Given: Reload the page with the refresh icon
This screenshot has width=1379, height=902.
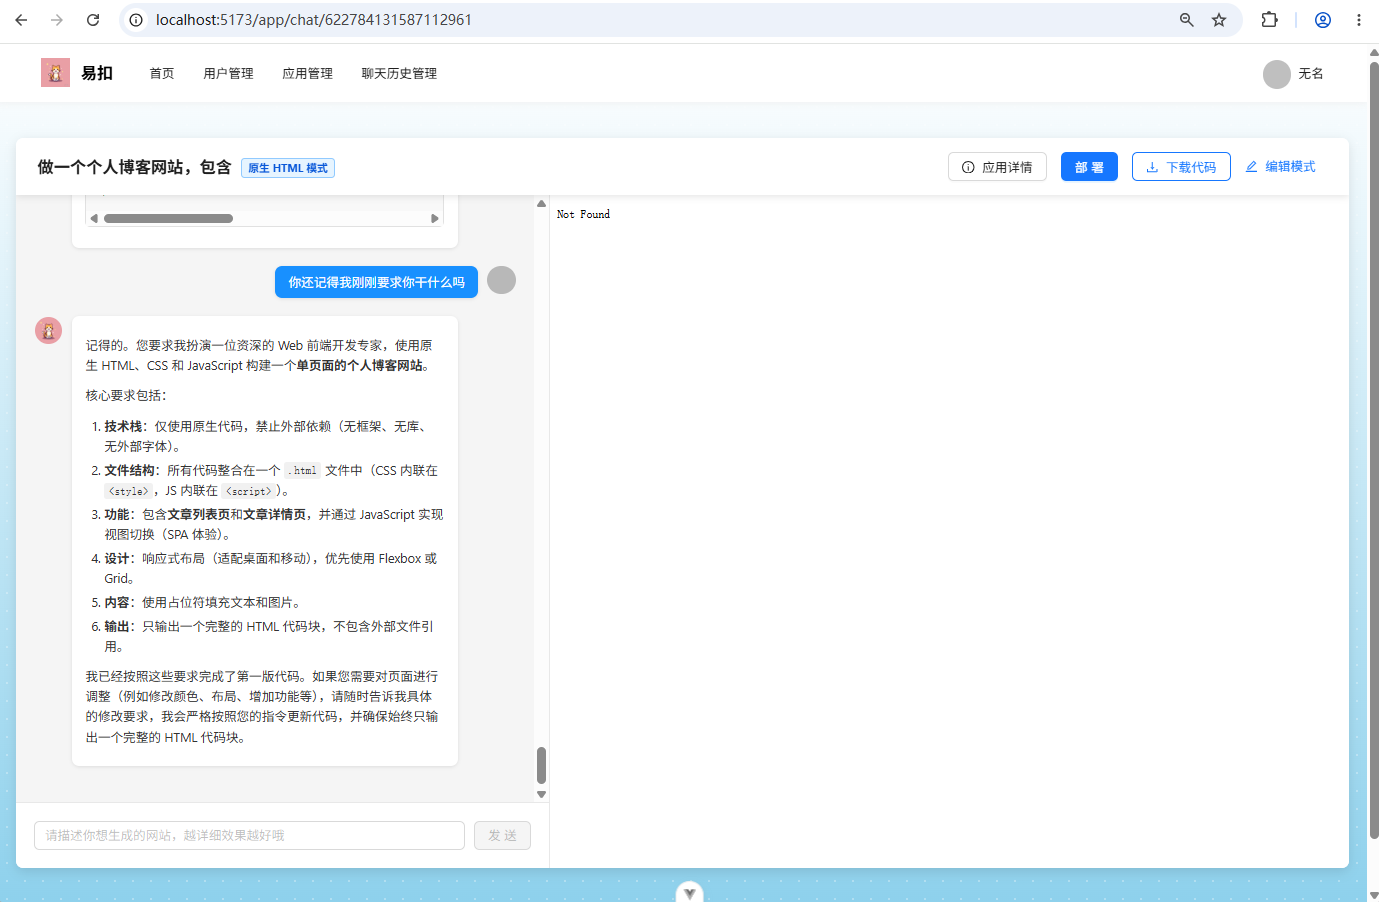Looking at the screenshot, I should click(93, 20).
